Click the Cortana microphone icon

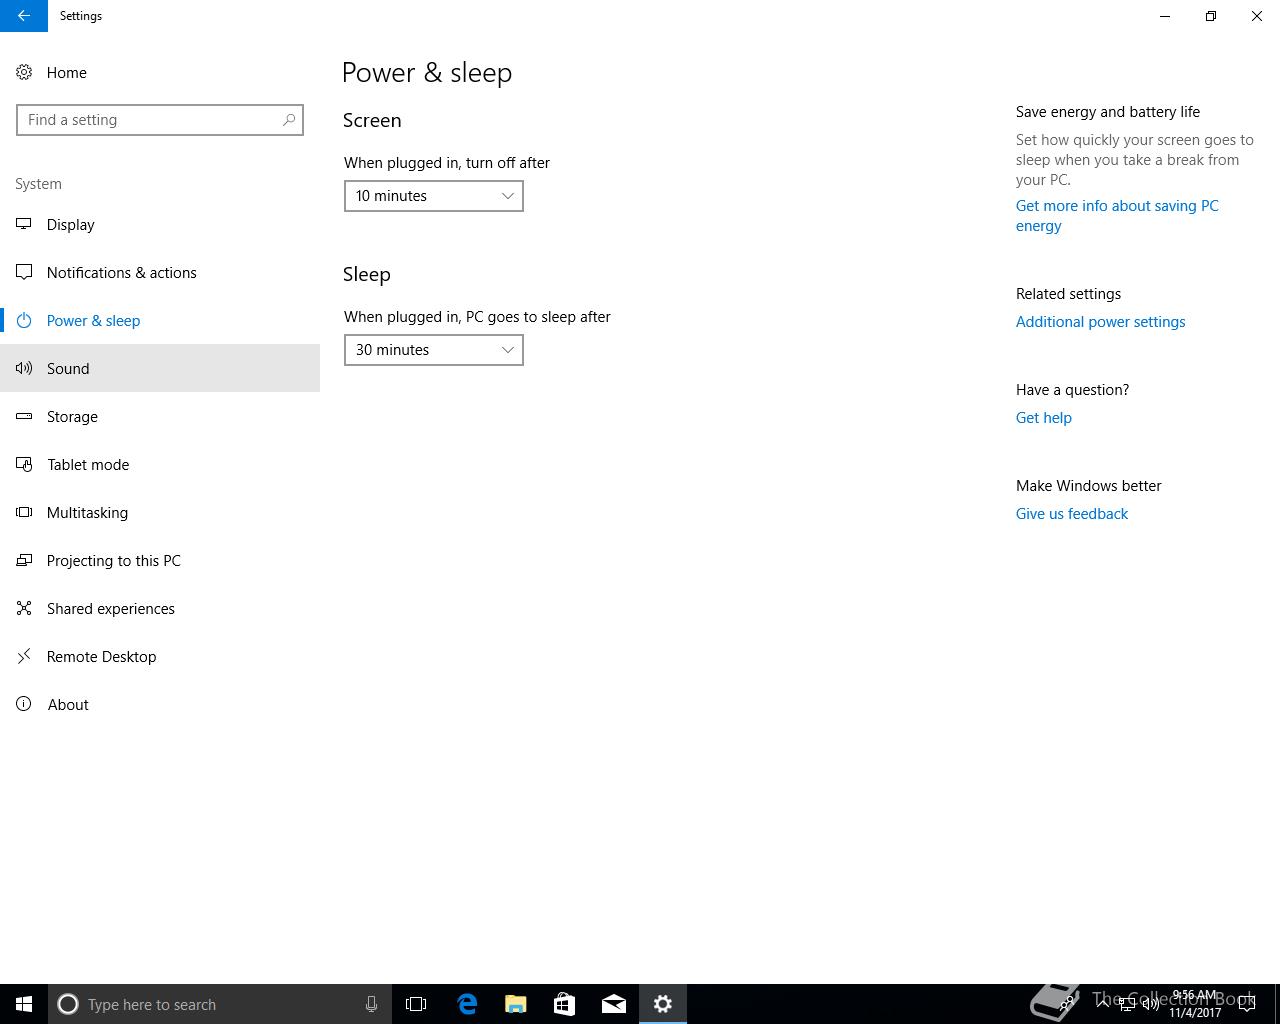371,1004
